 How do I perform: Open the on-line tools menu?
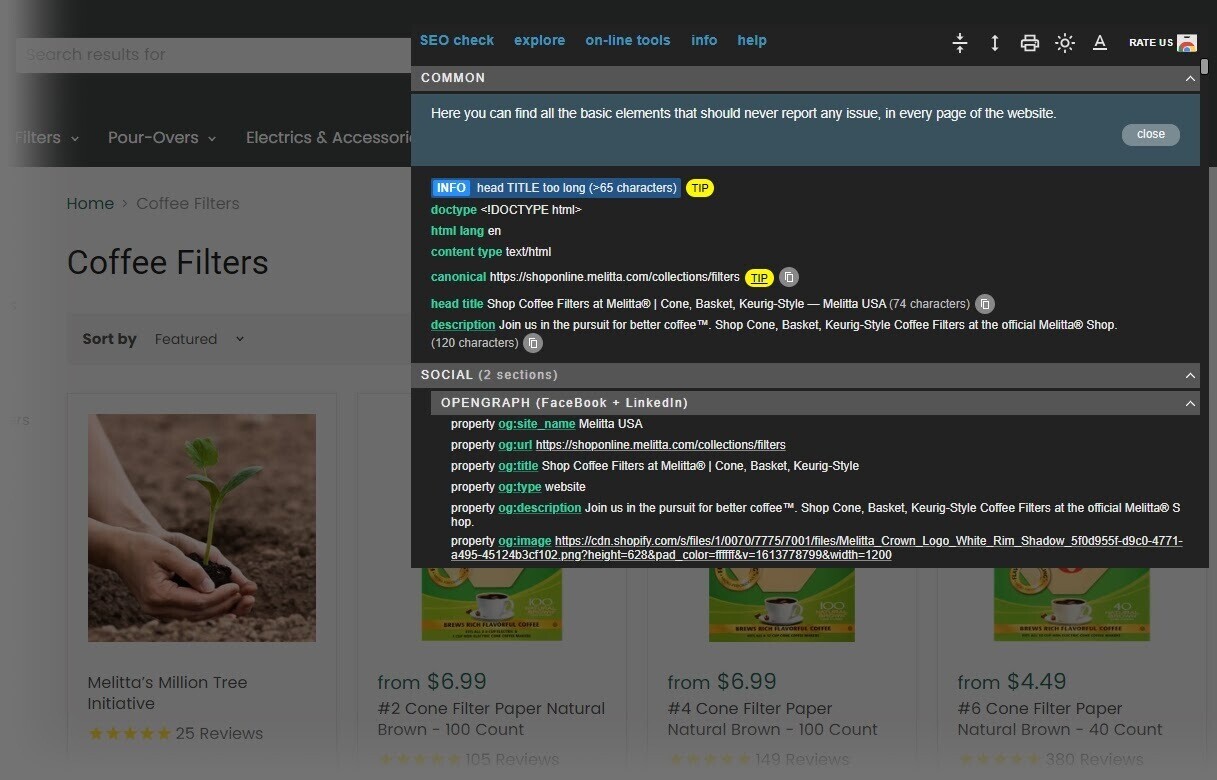[x=628, y=40]
